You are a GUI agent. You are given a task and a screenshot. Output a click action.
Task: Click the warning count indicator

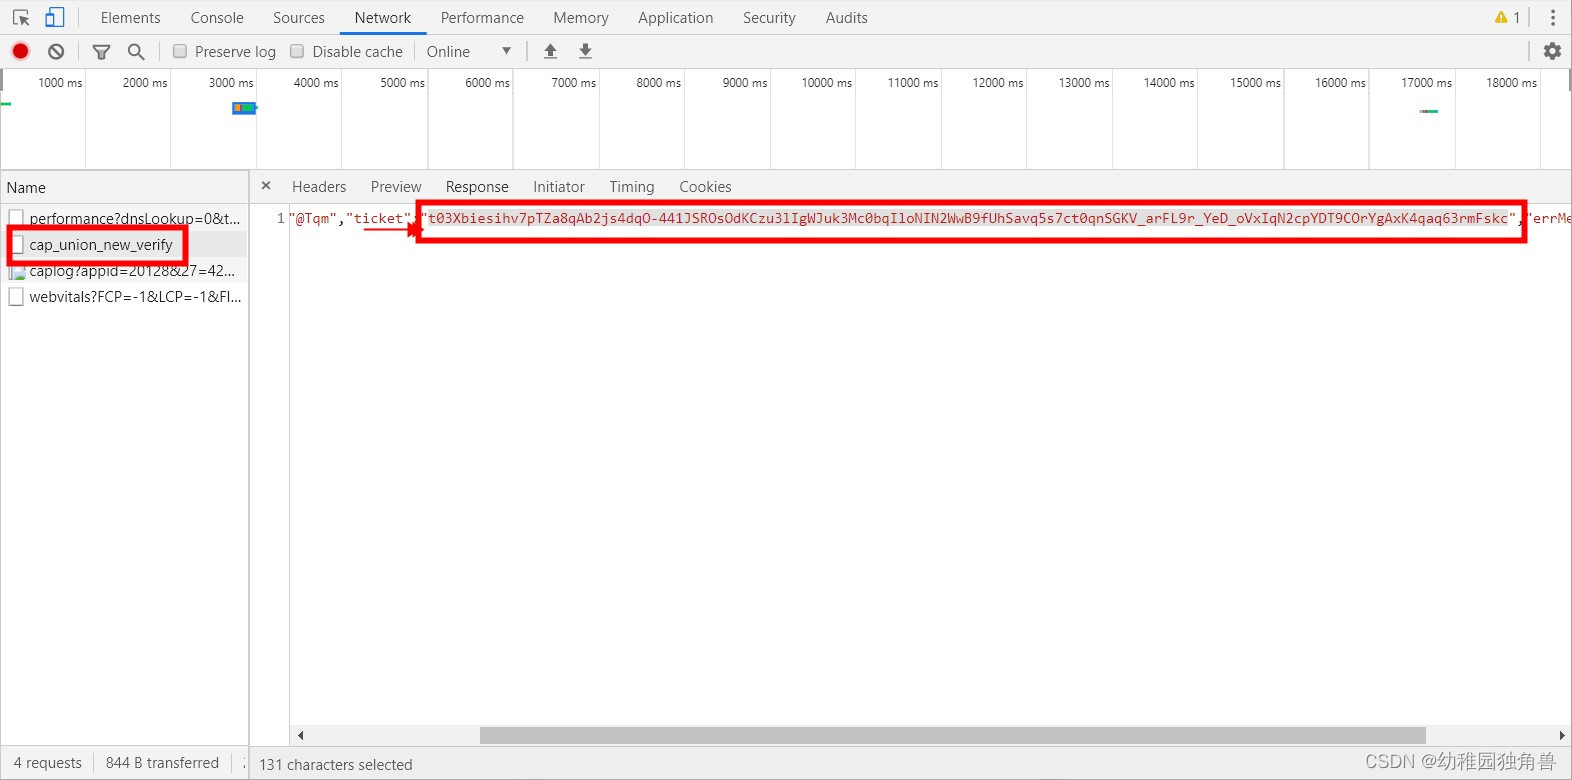pos(1507,18)
